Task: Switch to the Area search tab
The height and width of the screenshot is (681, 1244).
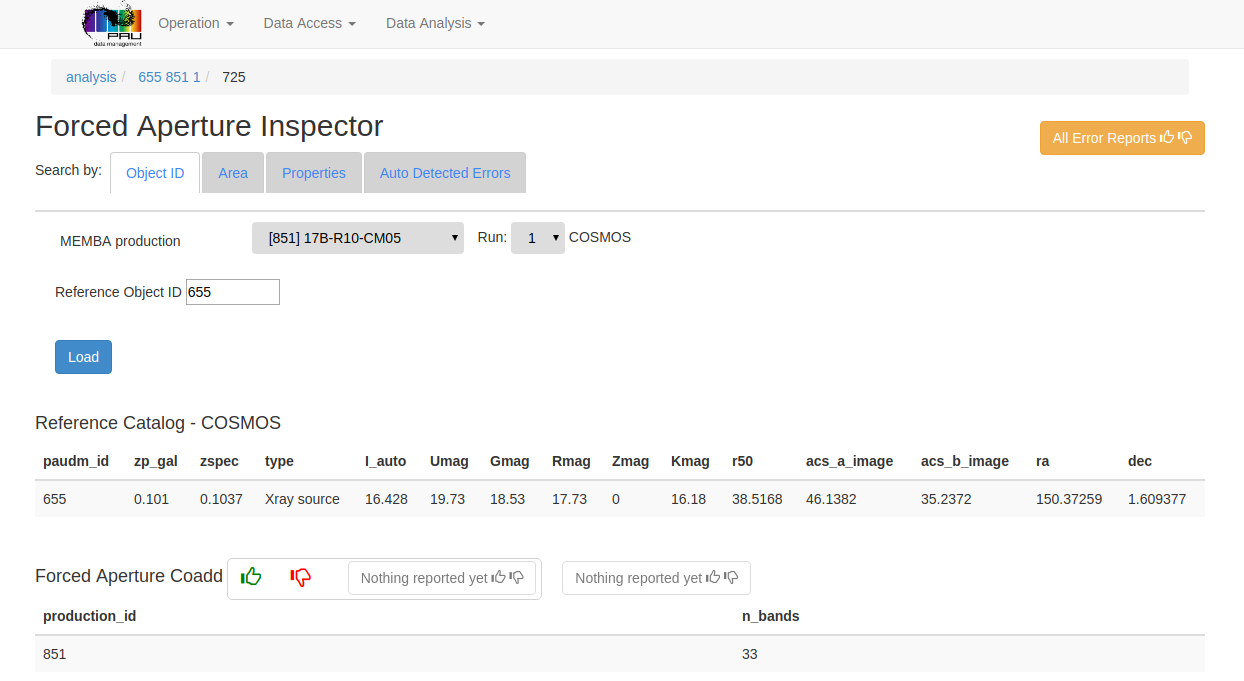Action: coord(233,173)
